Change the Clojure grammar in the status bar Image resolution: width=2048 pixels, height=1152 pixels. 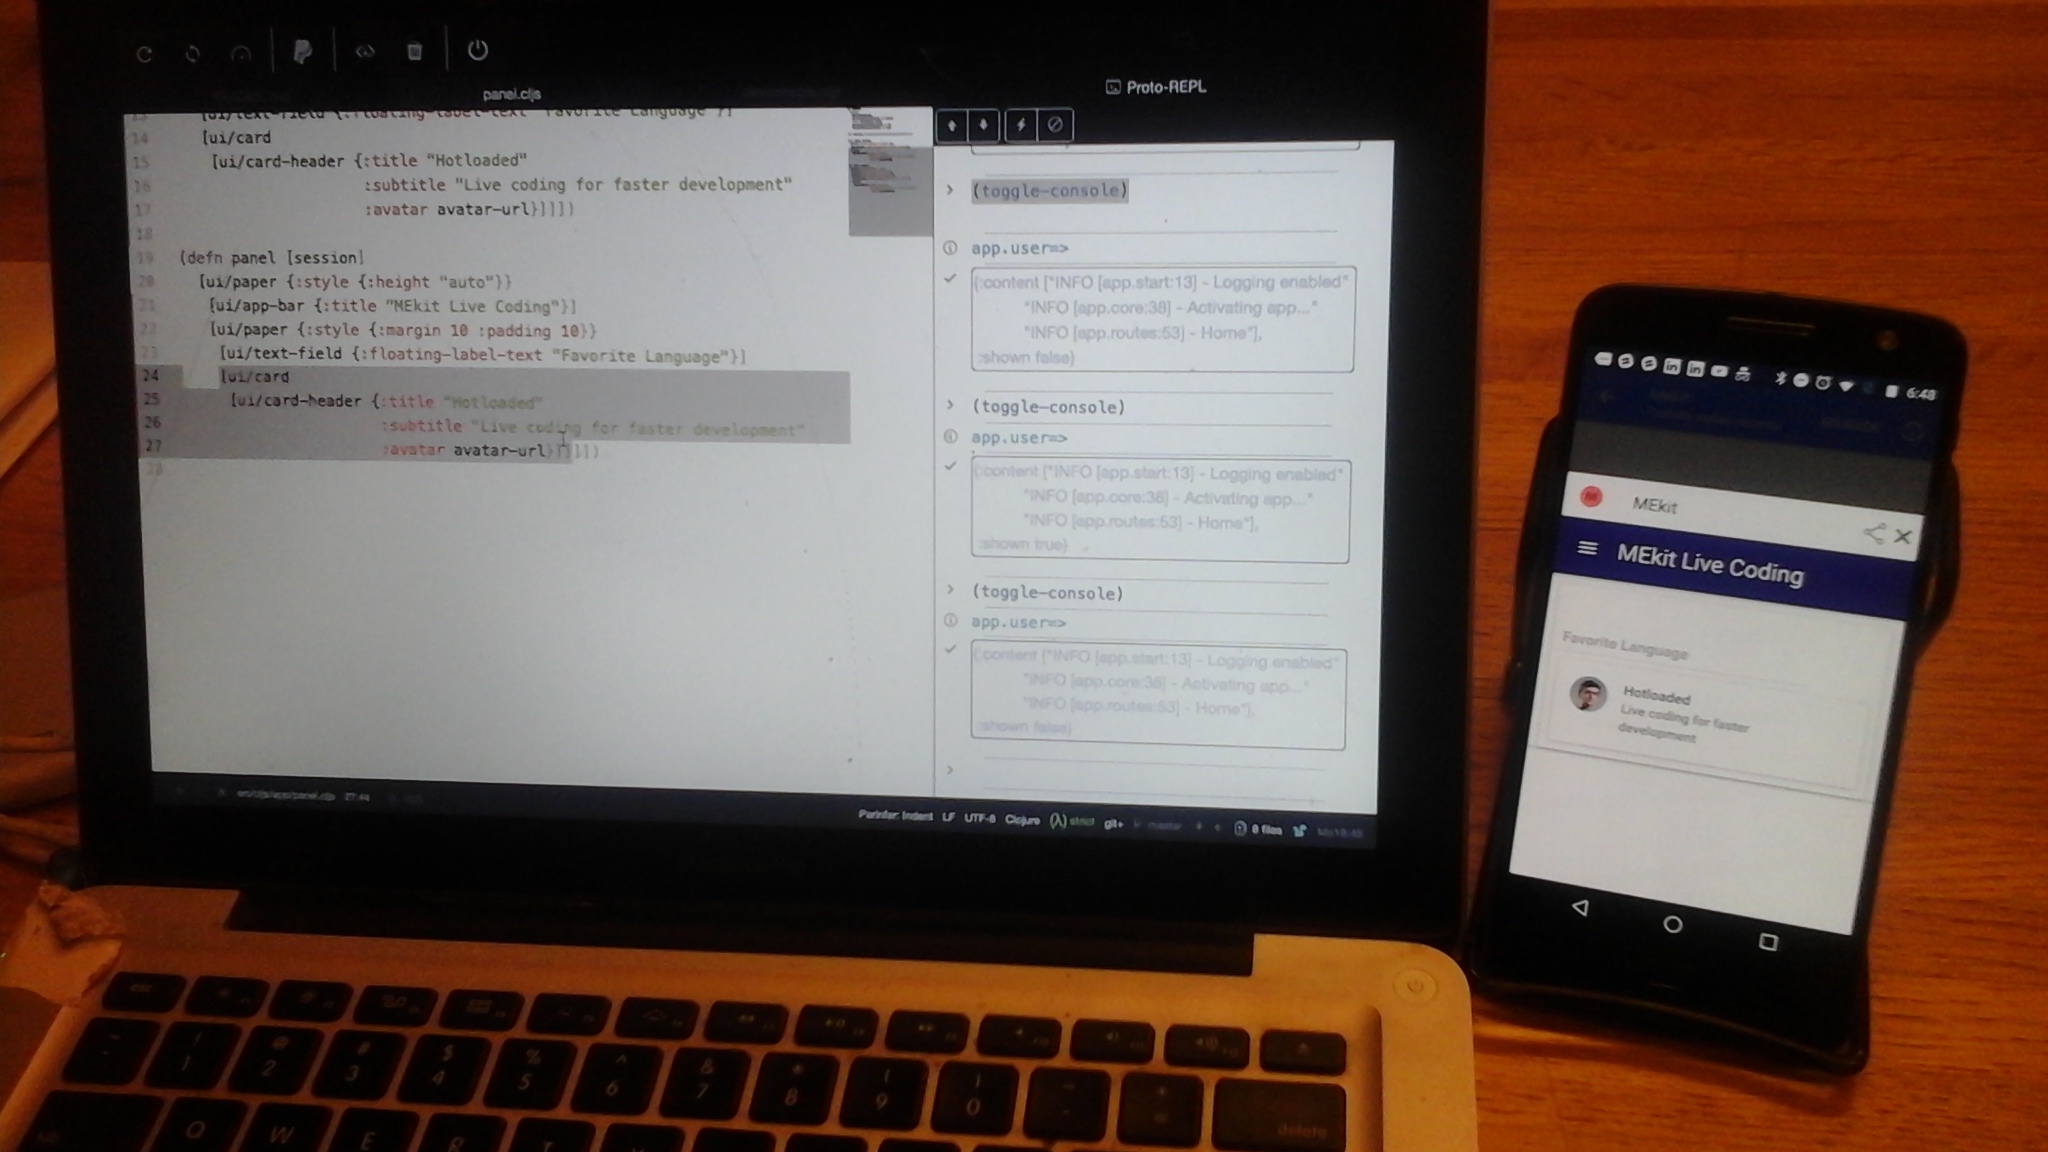(x=1022, y=820)
